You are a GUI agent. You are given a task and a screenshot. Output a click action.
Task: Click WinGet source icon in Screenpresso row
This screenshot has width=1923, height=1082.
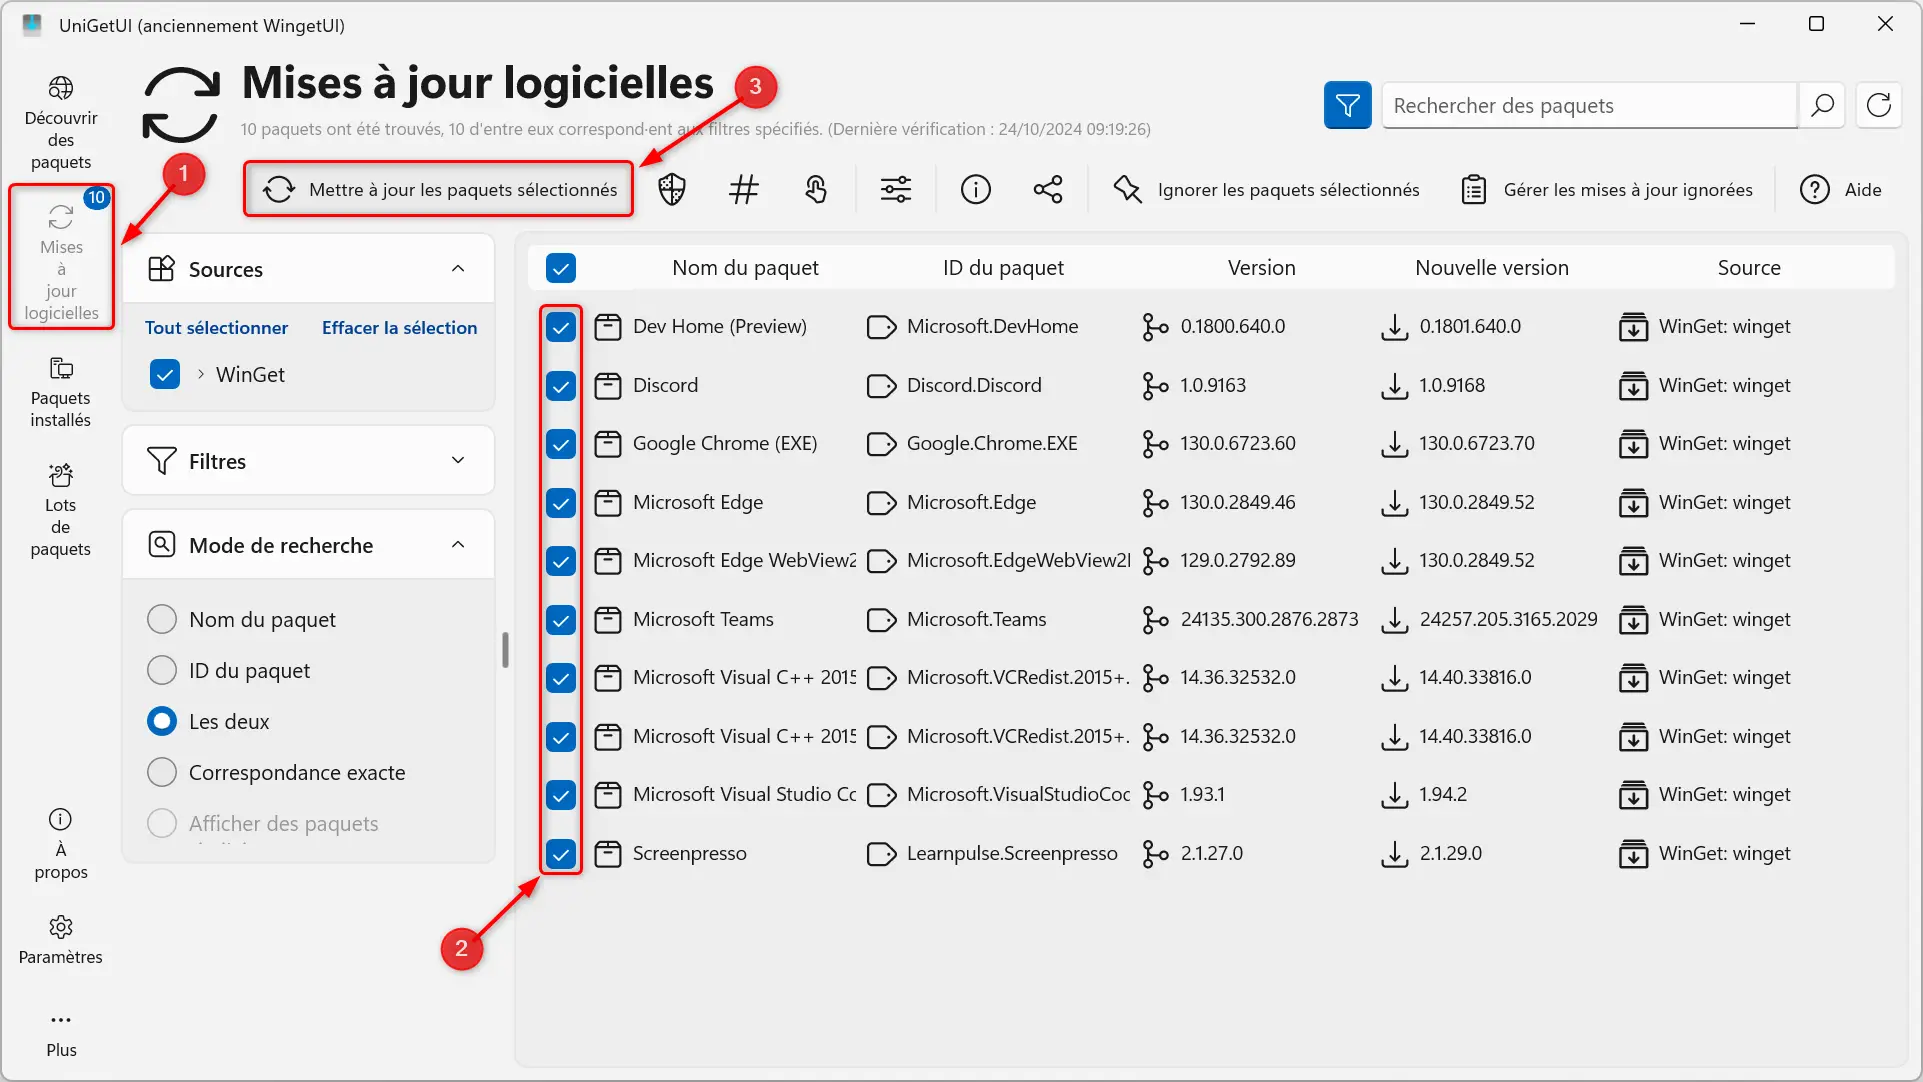click(x=1633, y=854)
